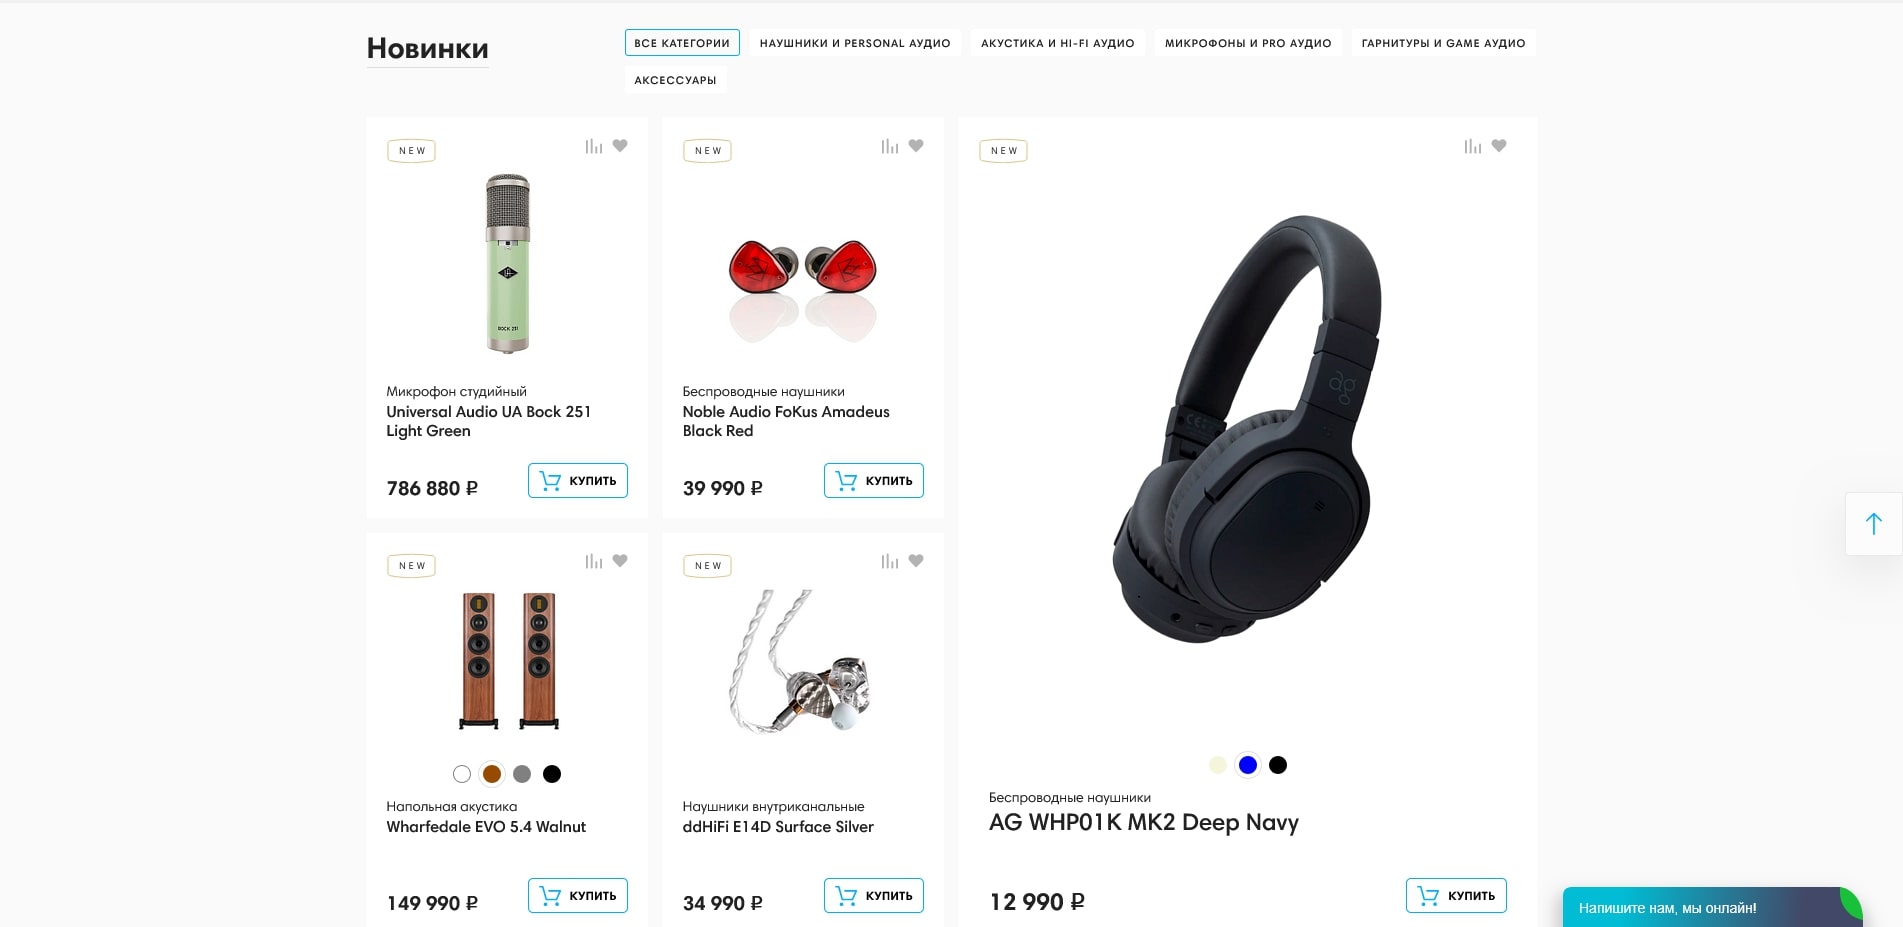Open the Аксессуары category tab
Image resolution: width=1903 pixels, height=927 pixels.
pos(676,80)
